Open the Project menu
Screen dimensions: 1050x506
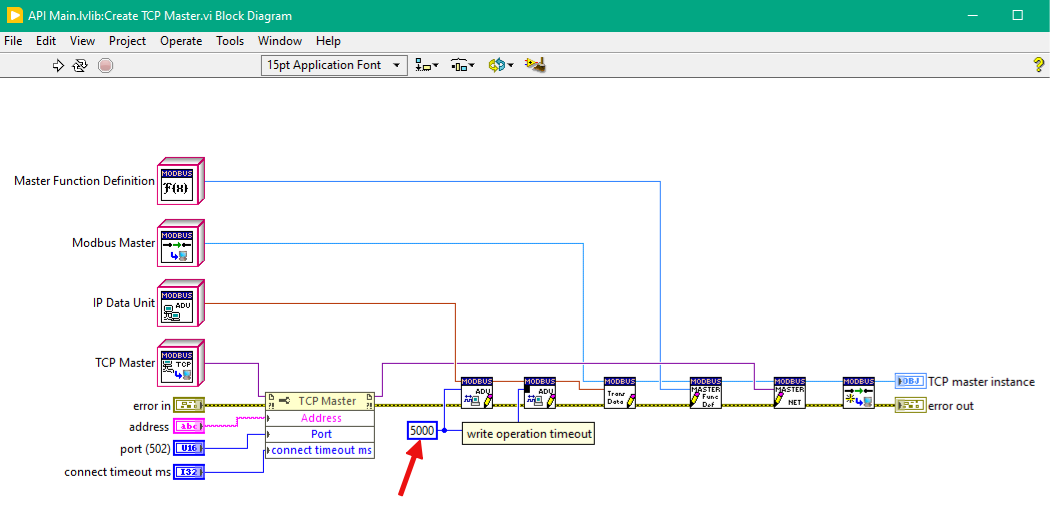point(127,41)
